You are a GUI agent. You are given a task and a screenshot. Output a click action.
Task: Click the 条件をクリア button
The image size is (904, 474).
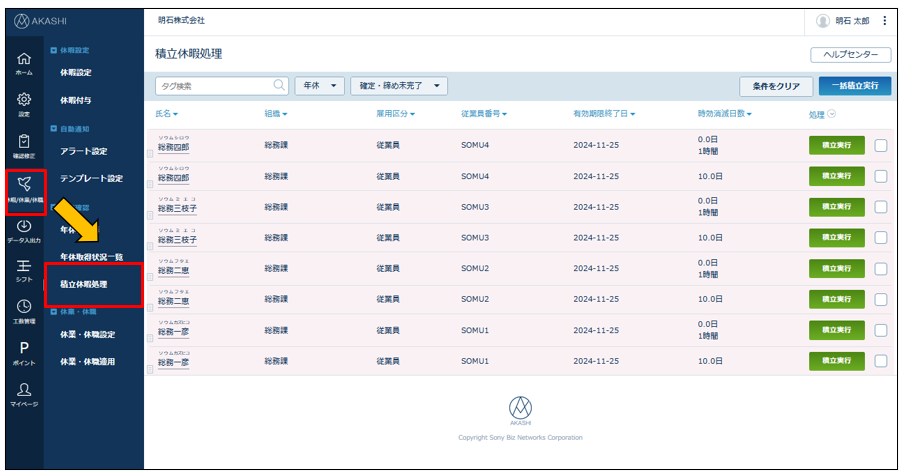776,86
